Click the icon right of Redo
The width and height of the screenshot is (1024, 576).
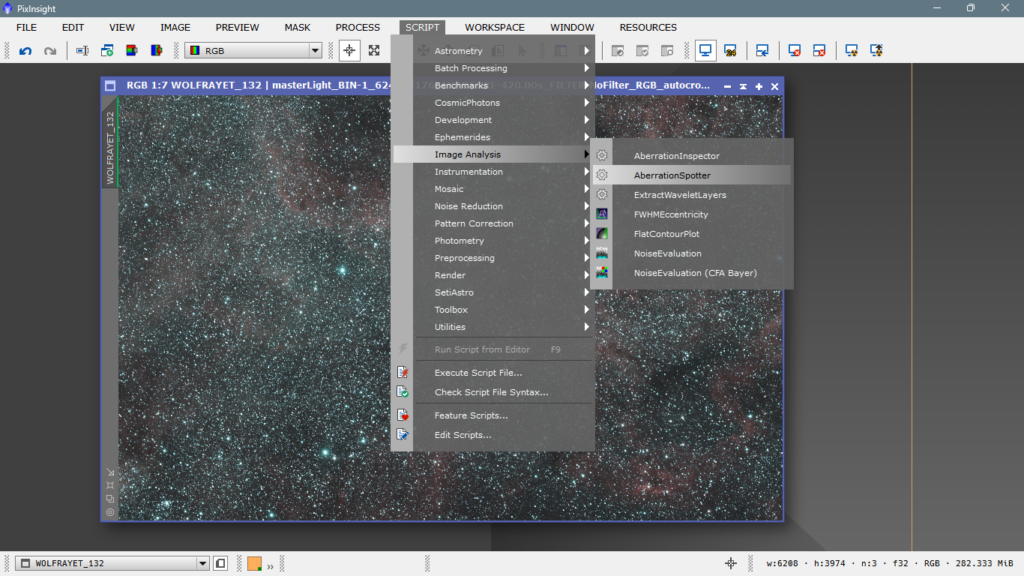pyautogui.click(x=82, y=51)
